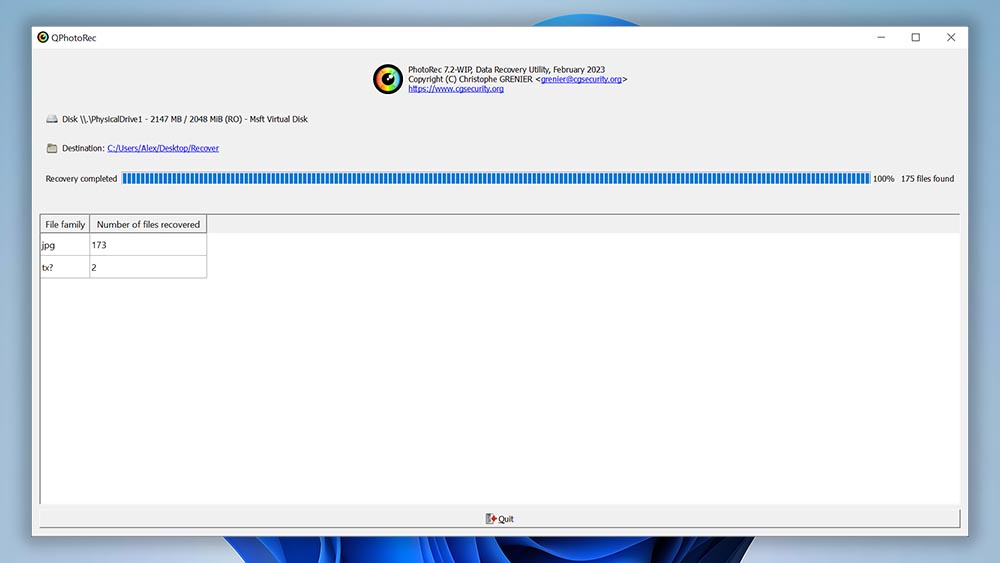This screenshot has width=1000, height=563.
Task: Click the QPhotoRec title bar app icon
Action: [x=43, y=37]
